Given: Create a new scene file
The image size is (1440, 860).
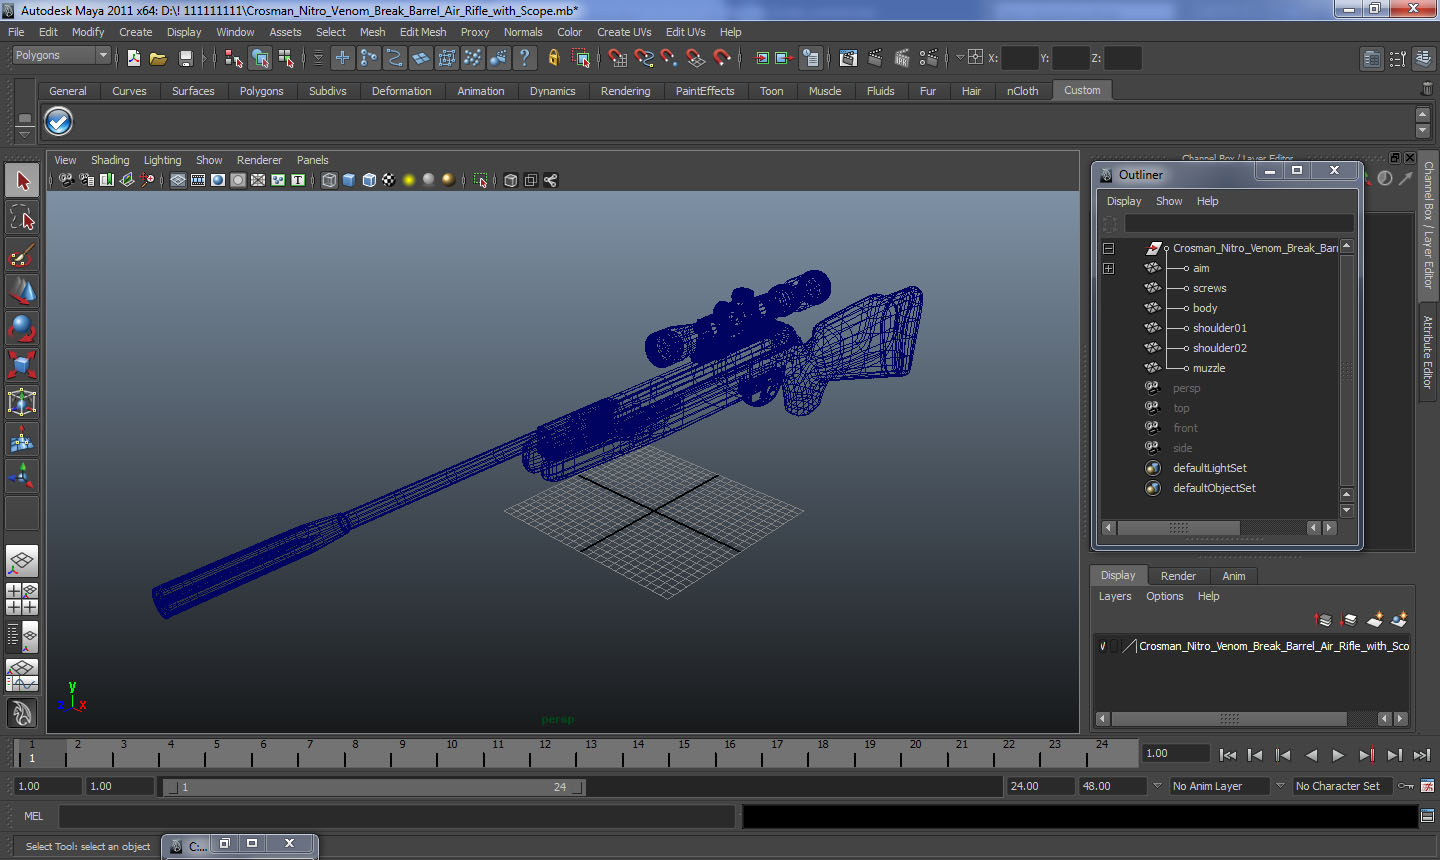Looking at the screenshot, I should (x=134, y=58).
